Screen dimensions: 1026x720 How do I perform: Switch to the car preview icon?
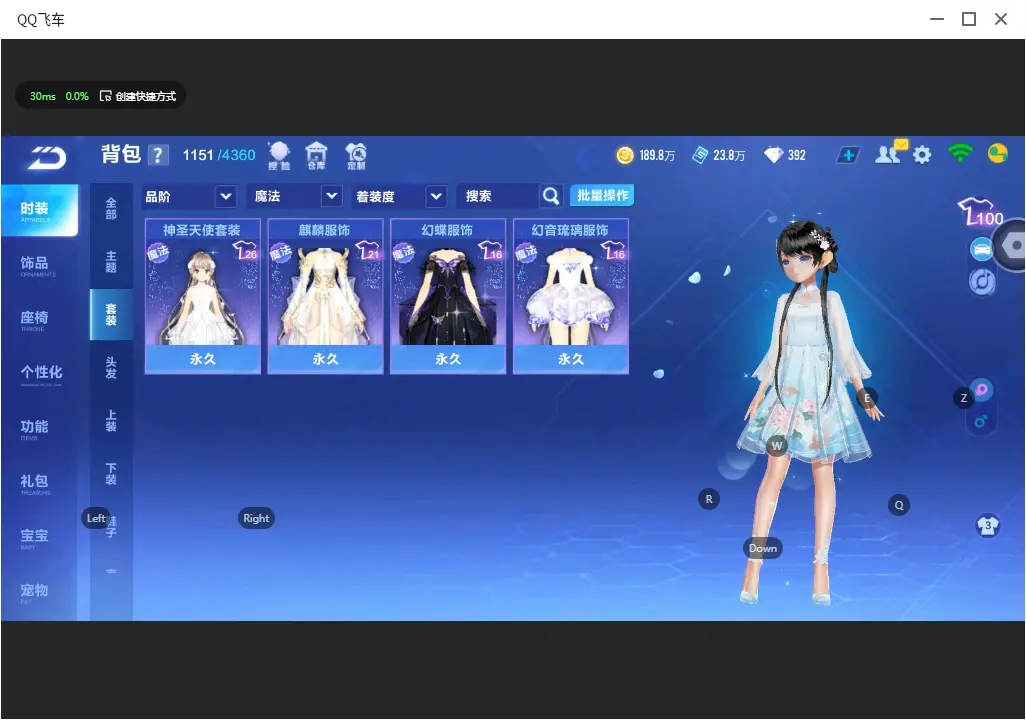pyautogui.click(x=982, y=249)
